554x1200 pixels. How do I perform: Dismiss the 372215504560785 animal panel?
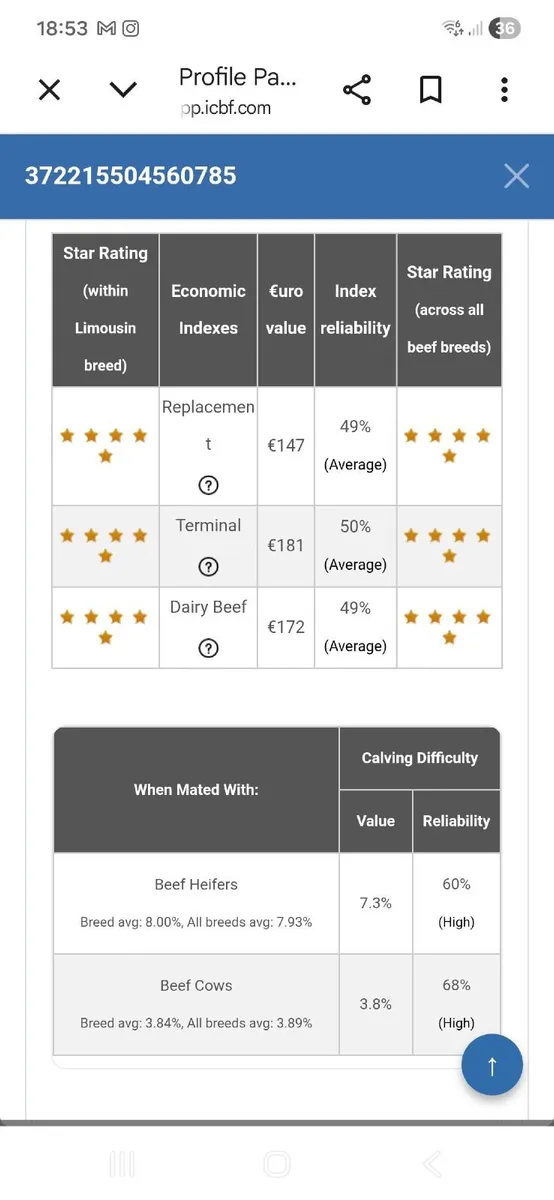click(x=516, y=176)
